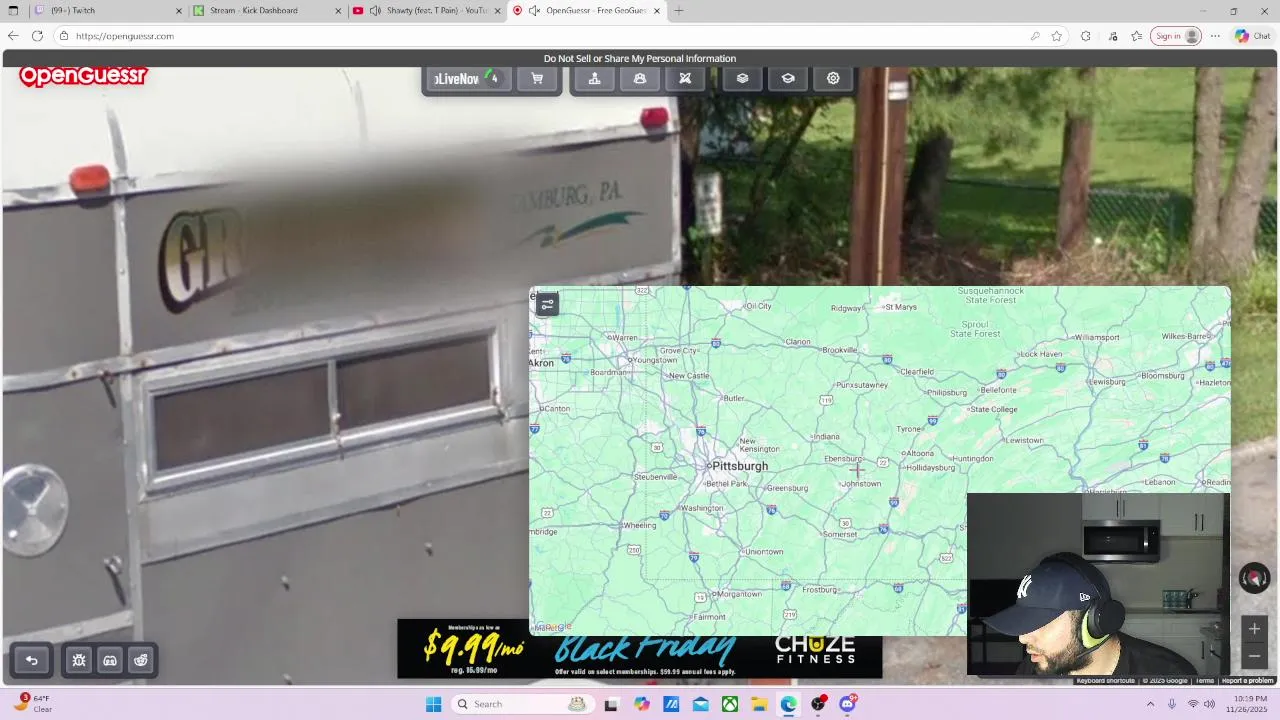Viewport: 1280px width, 720px height.
Task: Place guess on Pittsburgh on map
Action: tap(739, 466)
